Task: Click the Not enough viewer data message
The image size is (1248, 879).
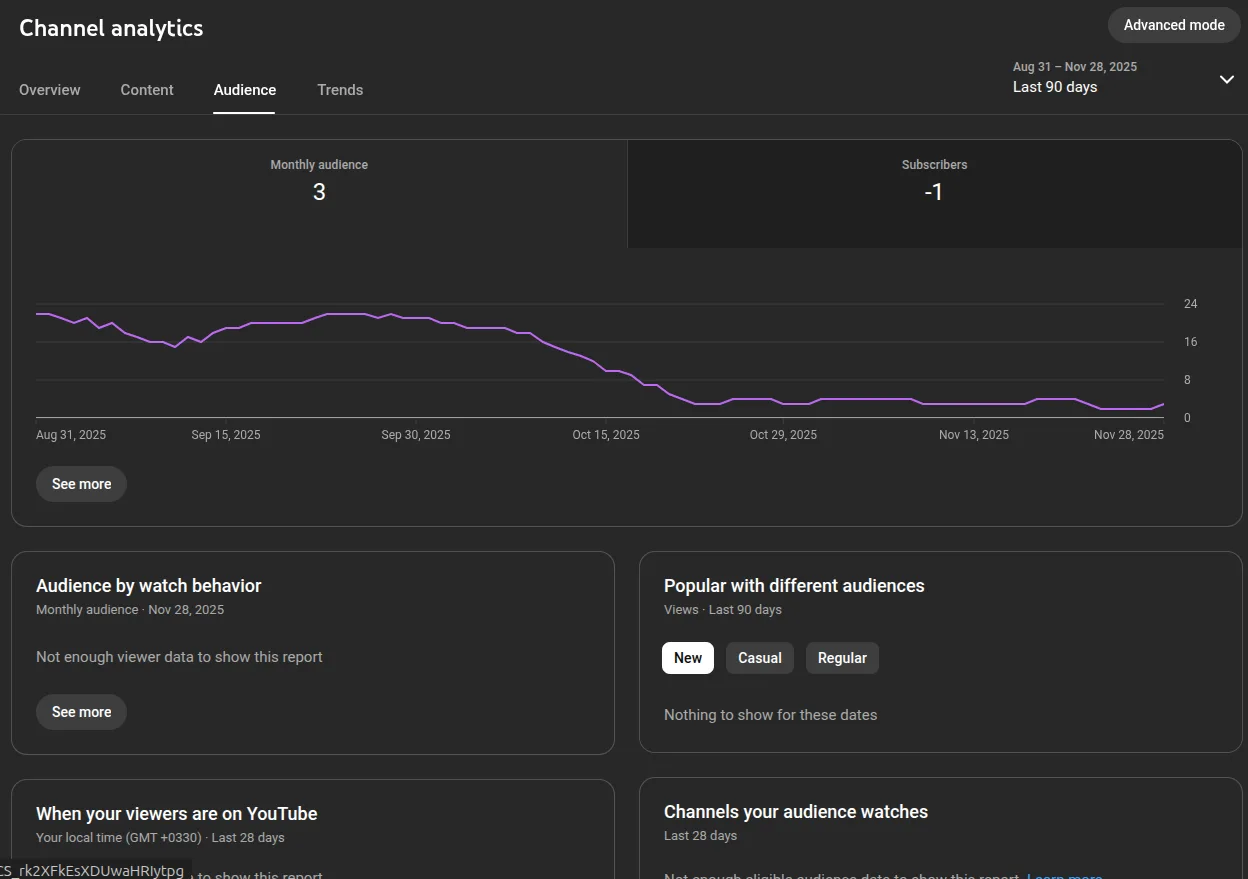Action: coord(179,657)
